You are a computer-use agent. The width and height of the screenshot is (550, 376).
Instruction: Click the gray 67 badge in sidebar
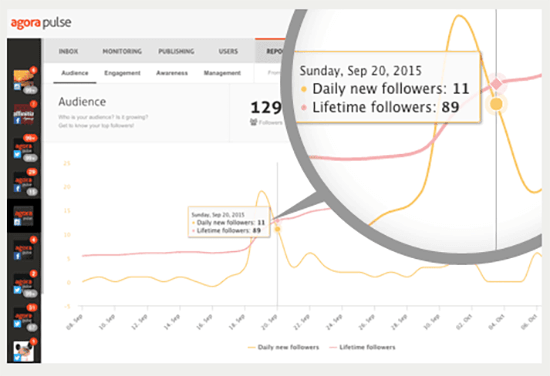pos(32,328)
